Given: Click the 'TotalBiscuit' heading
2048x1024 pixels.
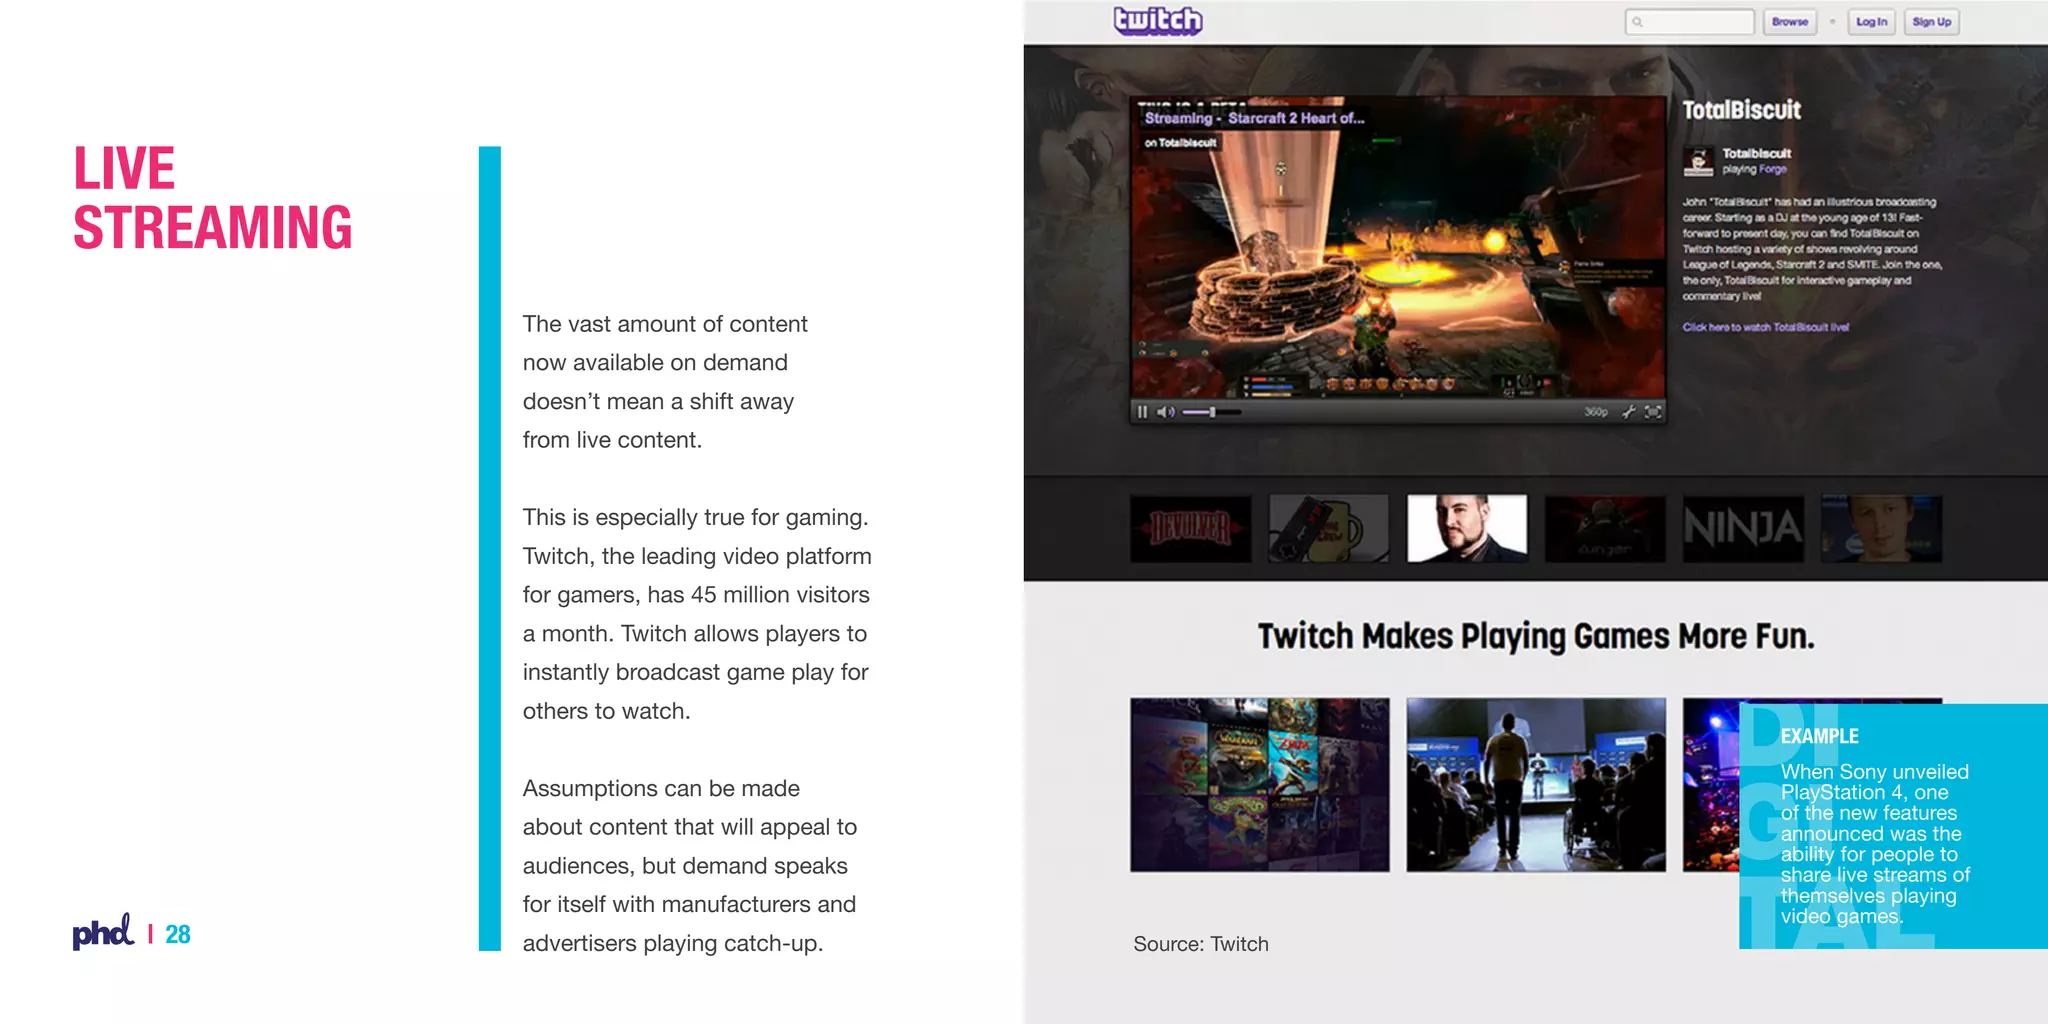Looking at the screenshot, I should coord(1741,110).
